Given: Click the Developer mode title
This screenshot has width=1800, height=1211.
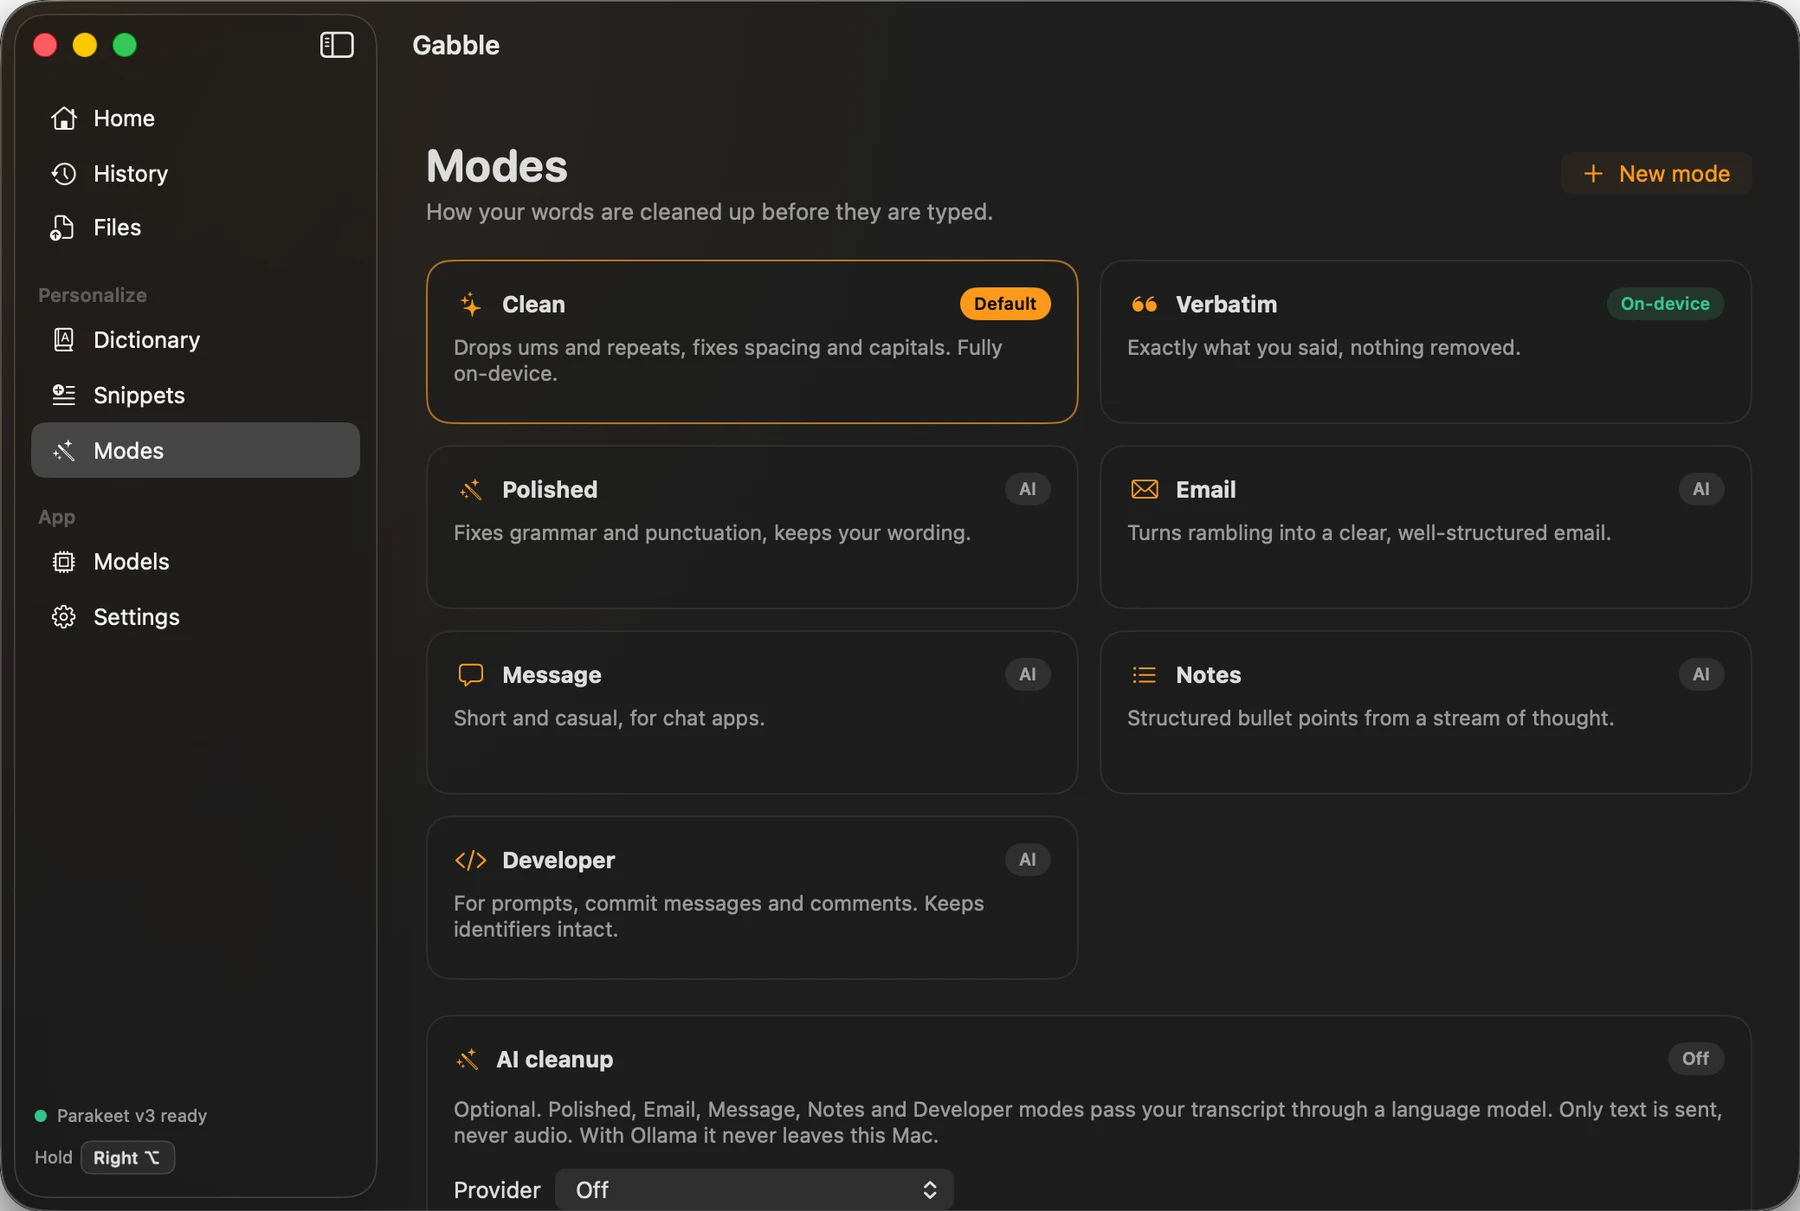Looking at the screenshot, I should [x=558, y=860].
